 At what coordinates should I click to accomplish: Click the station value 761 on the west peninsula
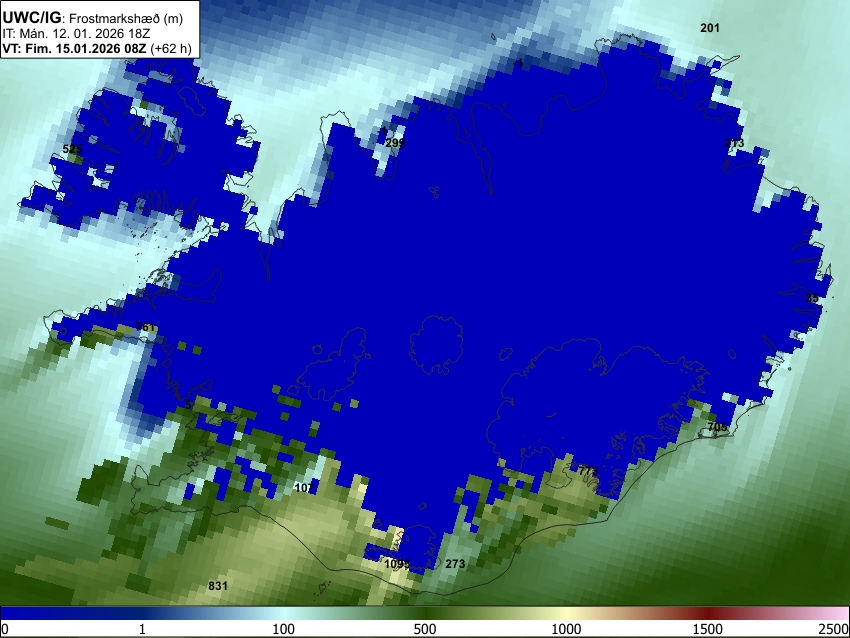point(145,327)
